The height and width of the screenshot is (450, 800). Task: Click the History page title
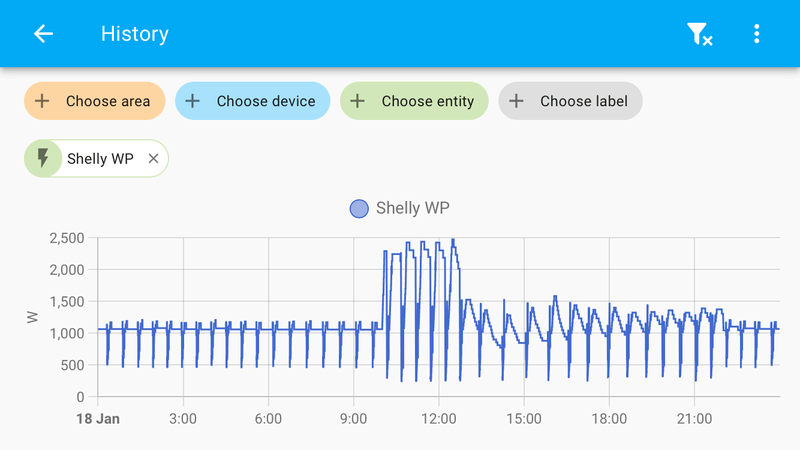[x=134, y=34]
